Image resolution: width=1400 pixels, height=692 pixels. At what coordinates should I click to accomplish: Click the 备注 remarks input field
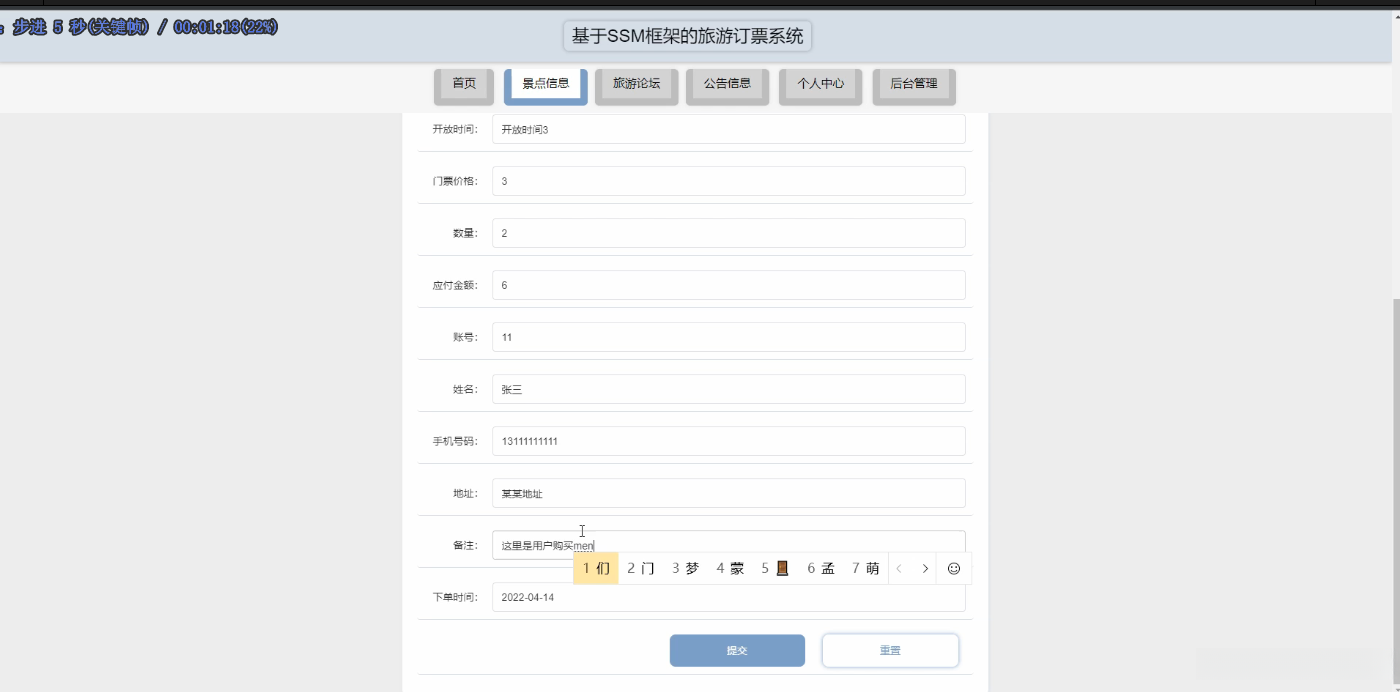point(729,545)
